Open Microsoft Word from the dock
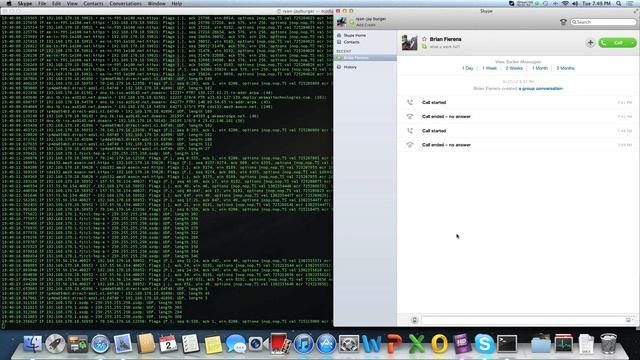640x360 pixels. pyautogui.click(x=371, y=344)
